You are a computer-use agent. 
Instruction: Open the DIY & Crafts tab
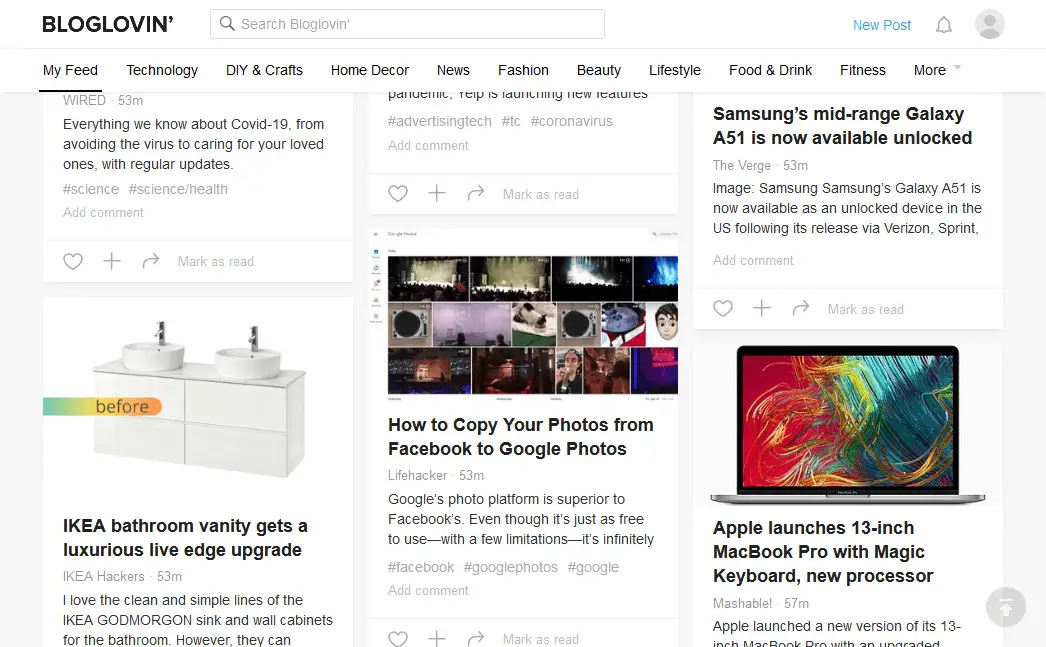[x=264, y=70]
